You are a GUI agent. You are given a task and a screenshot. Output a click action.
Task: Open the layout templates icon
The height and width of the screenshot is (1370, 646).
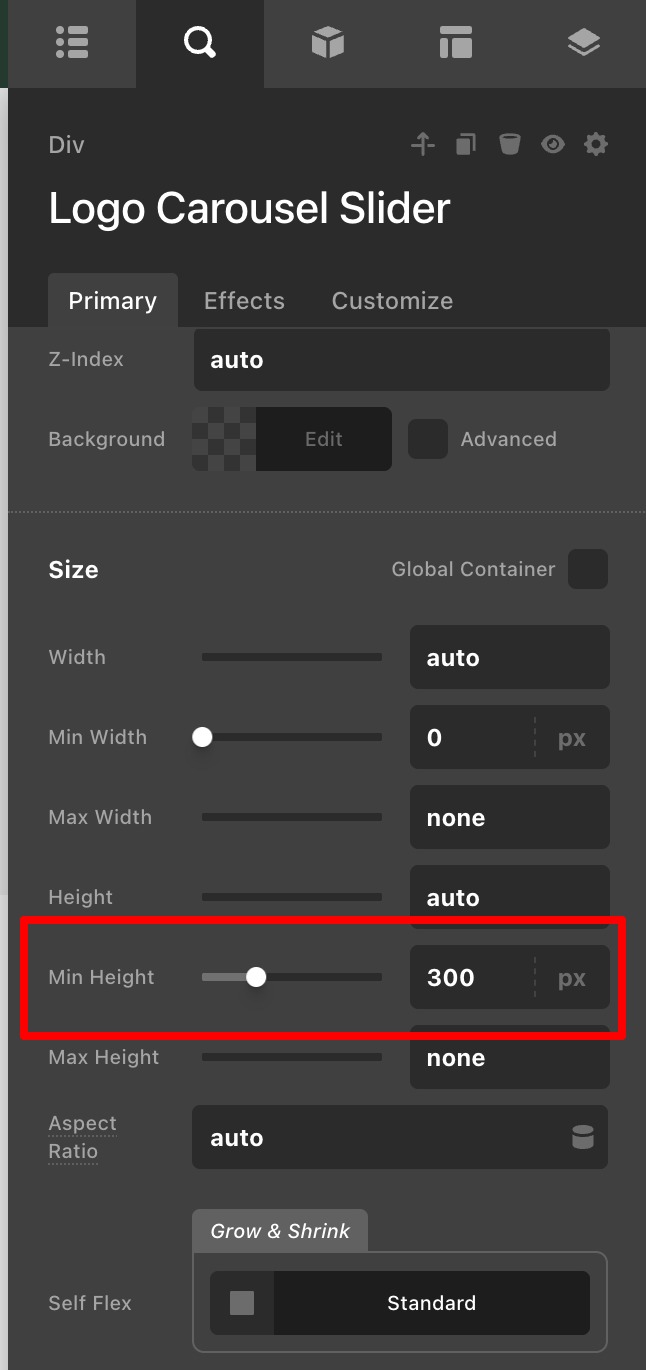455,43
